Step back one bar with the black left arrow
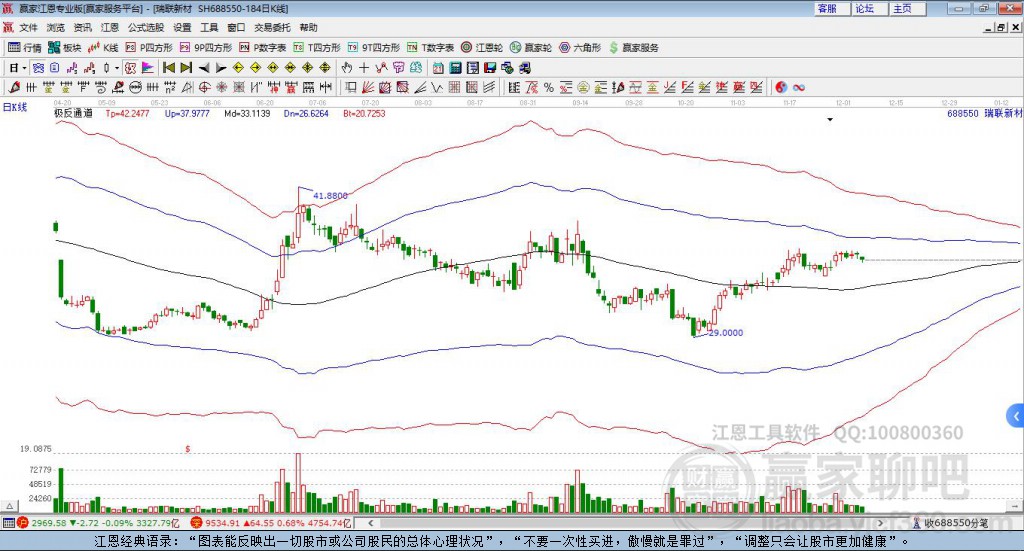Viewport: 1024px width, 551px height. point(204,68)
